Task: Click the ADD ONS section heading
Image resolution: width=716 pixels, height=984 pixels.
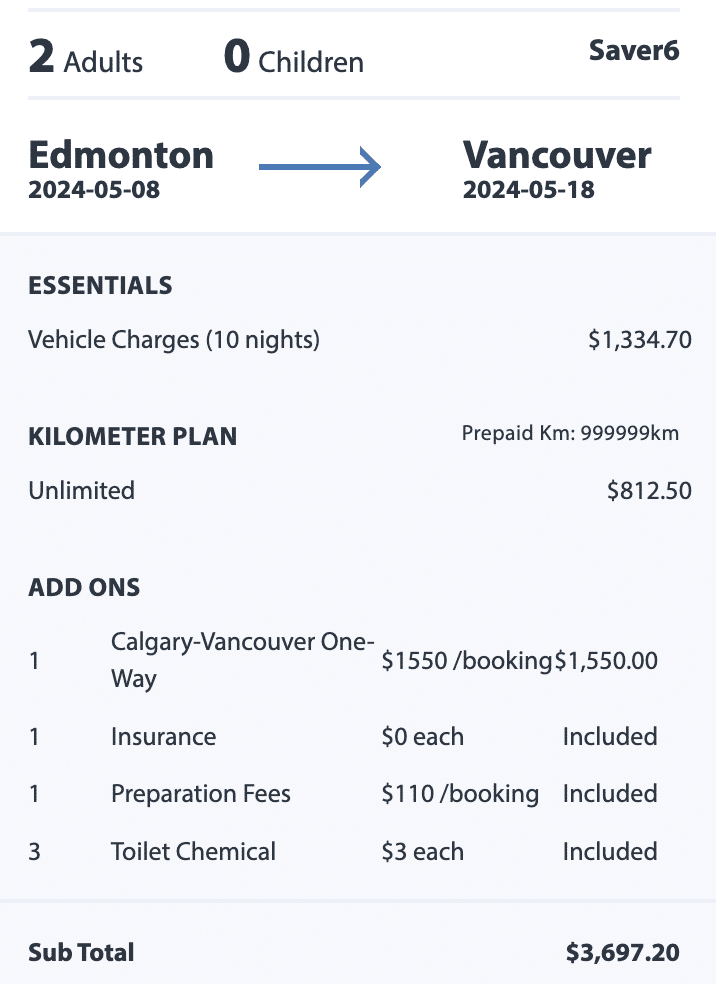Action: coord(84,587)
